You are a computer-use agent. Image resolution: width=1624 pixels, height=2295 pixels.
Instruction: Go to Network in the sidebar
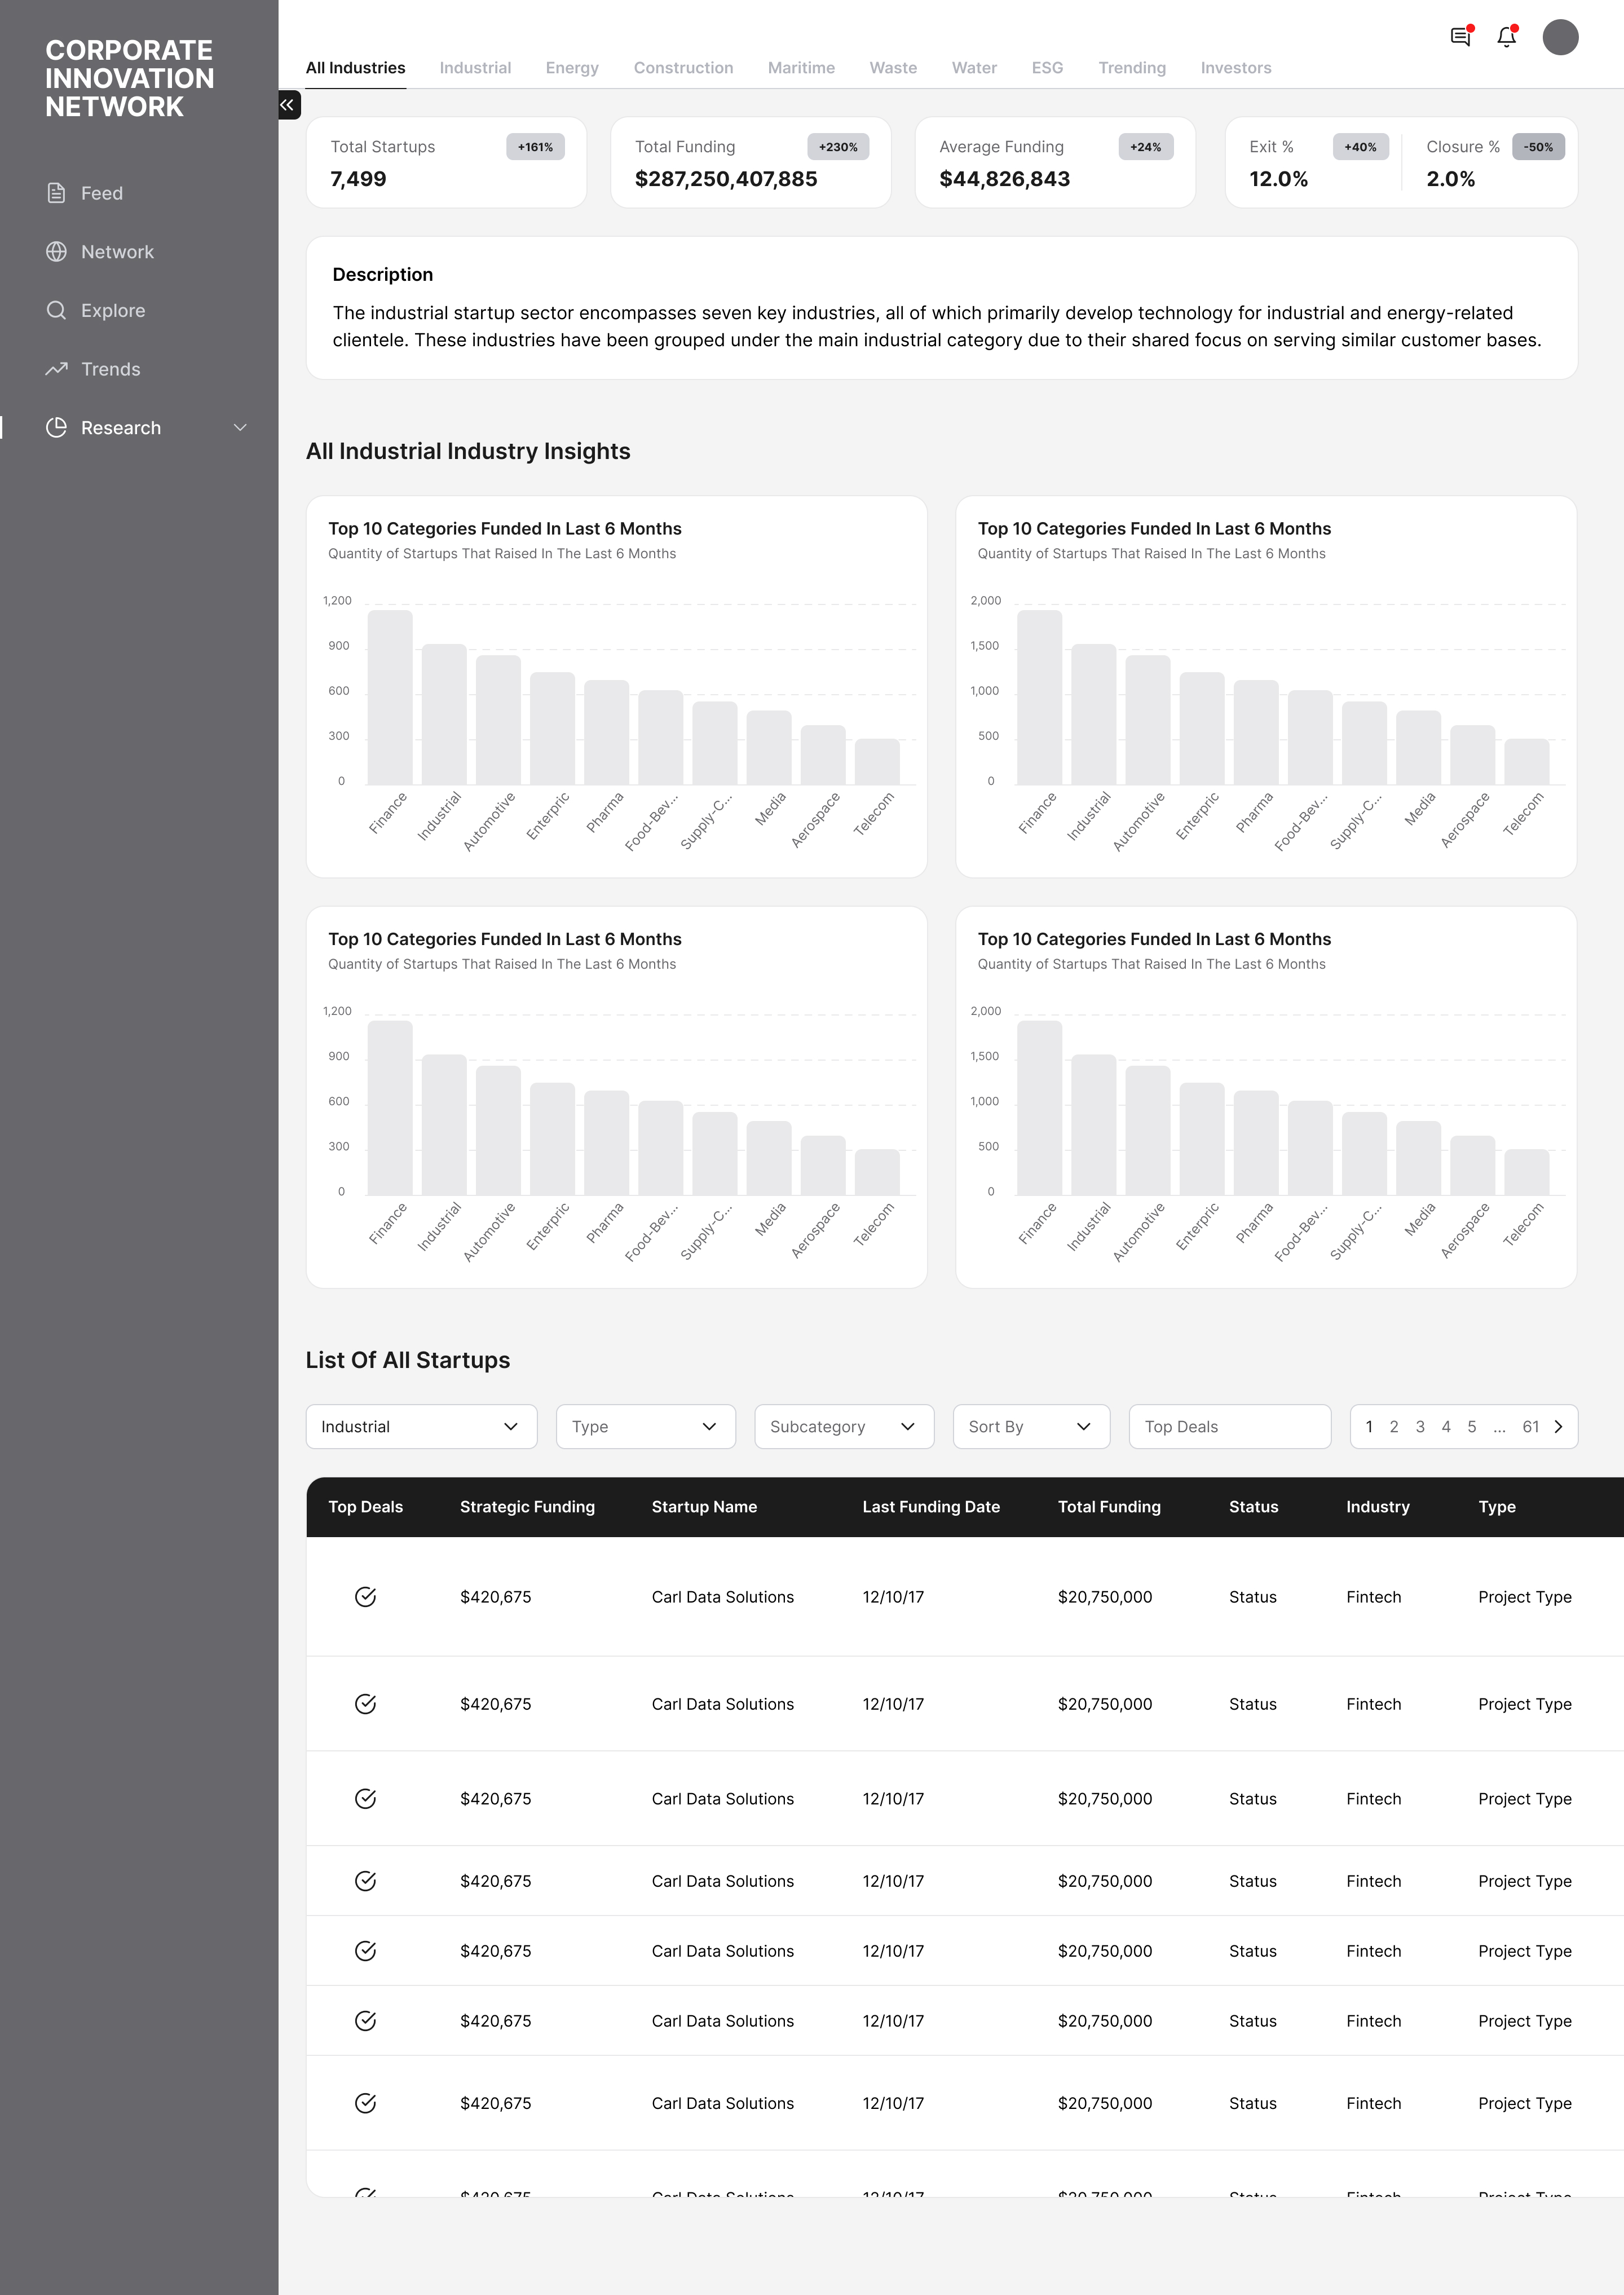pyautogui.click(x=116, y=252)
